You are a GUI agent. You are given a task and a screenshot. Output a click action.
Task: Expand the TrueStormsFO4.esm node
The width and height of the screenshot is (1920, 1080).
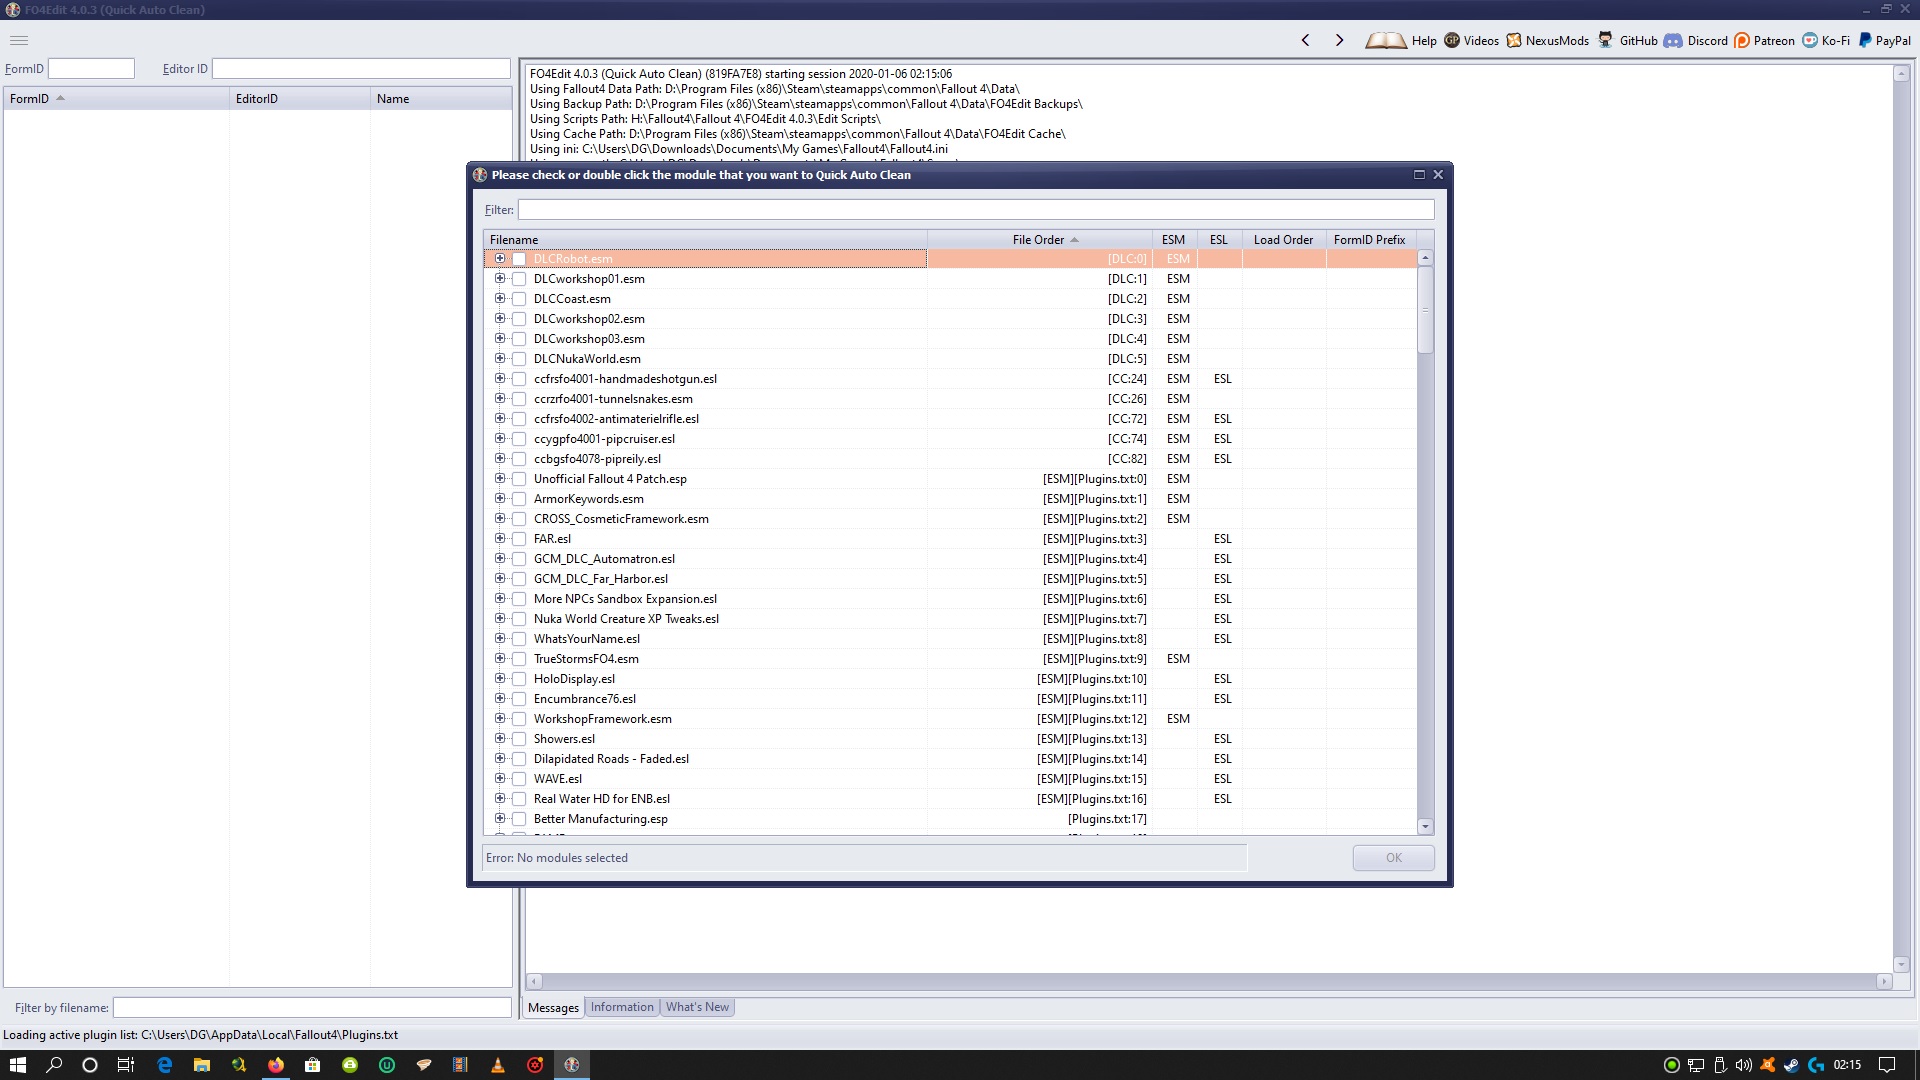[x=500, y=659]
